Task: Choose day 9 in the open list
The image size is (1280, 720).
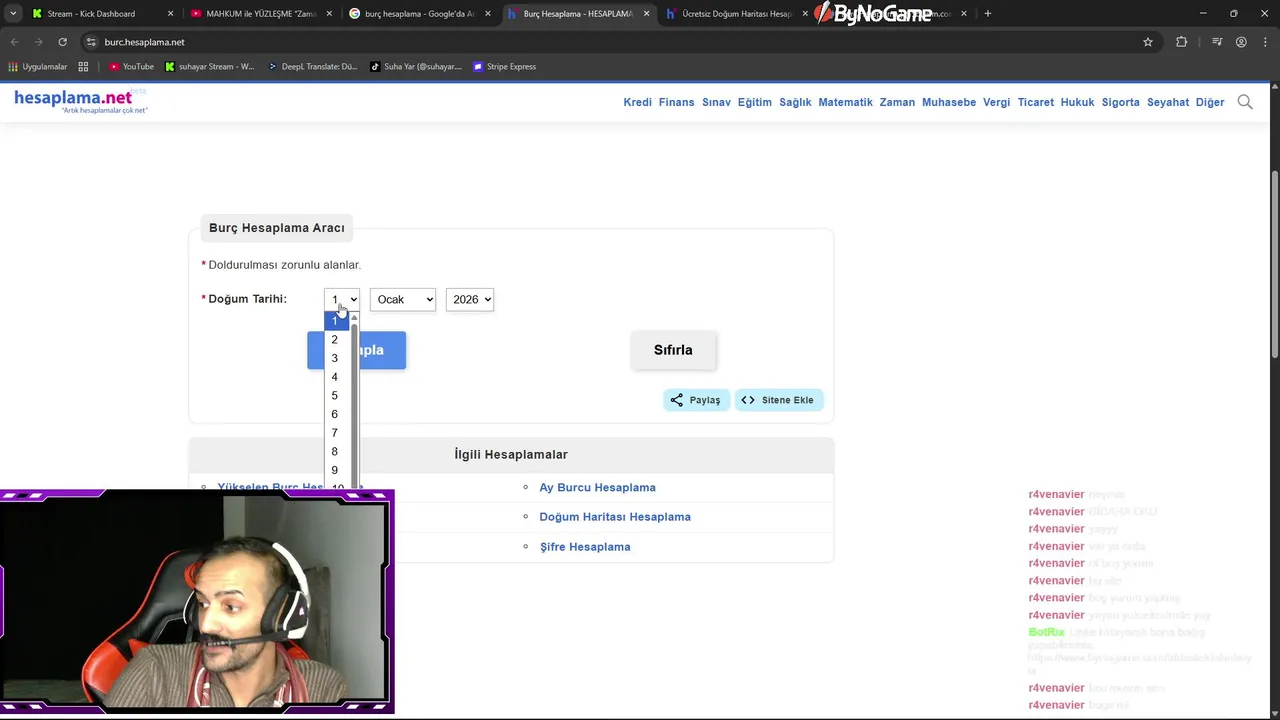Action: tap(338, 470)
